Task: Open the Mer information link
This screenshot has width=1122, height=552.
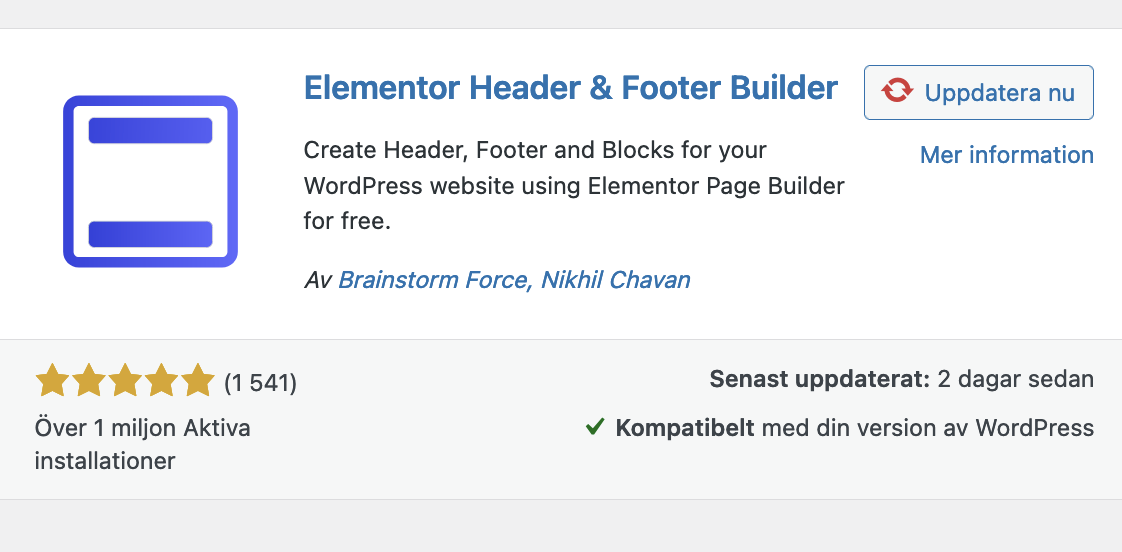Action: tap(1006, 155)
